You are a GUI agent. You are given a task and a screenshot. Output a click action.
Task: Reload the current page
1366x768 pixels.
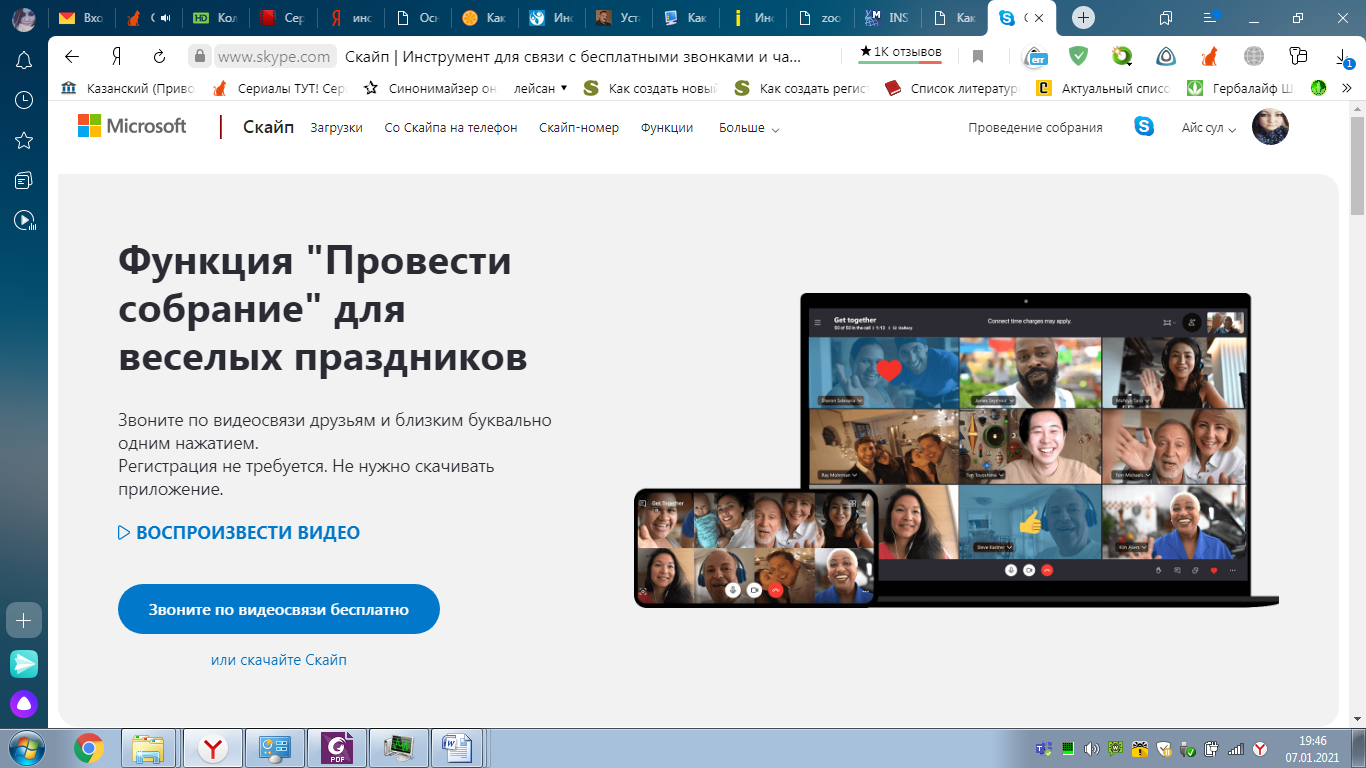159,56
